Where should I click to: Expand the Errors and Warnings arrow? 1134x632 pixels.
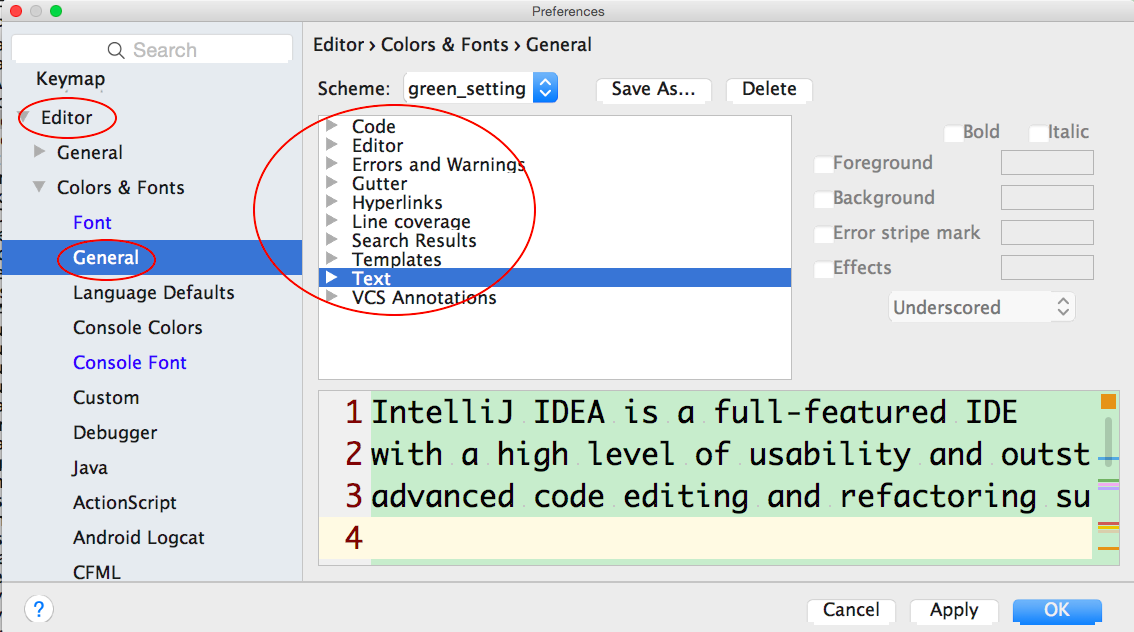click(332, 163)
